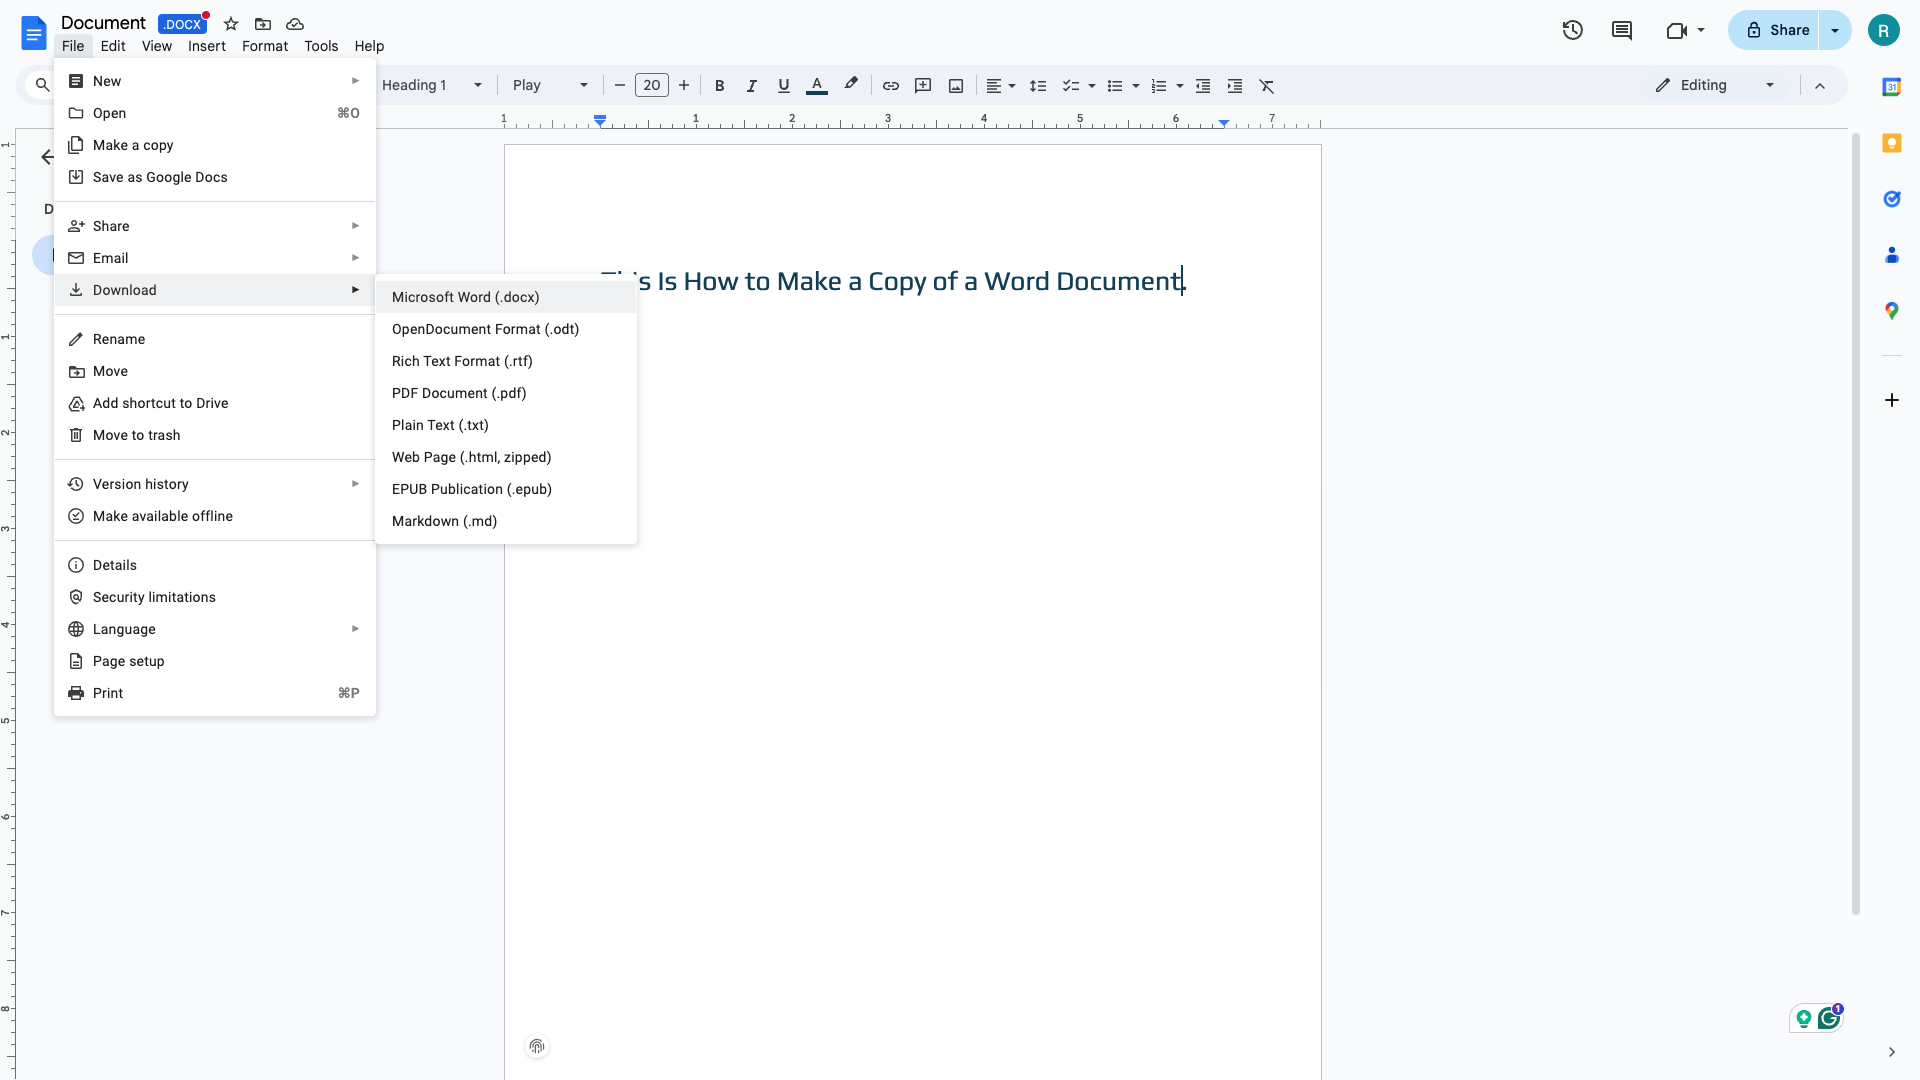Click the Bold formatting icon
Viewport: 1920px width, 1080px height.
[719, 86]
